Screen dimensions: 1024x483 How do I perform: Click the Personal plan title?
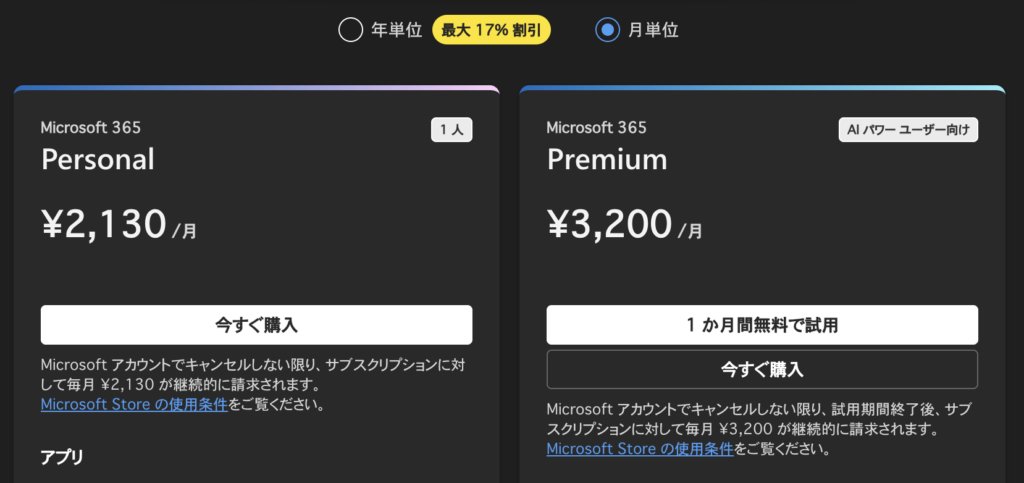tap(97, 159)
